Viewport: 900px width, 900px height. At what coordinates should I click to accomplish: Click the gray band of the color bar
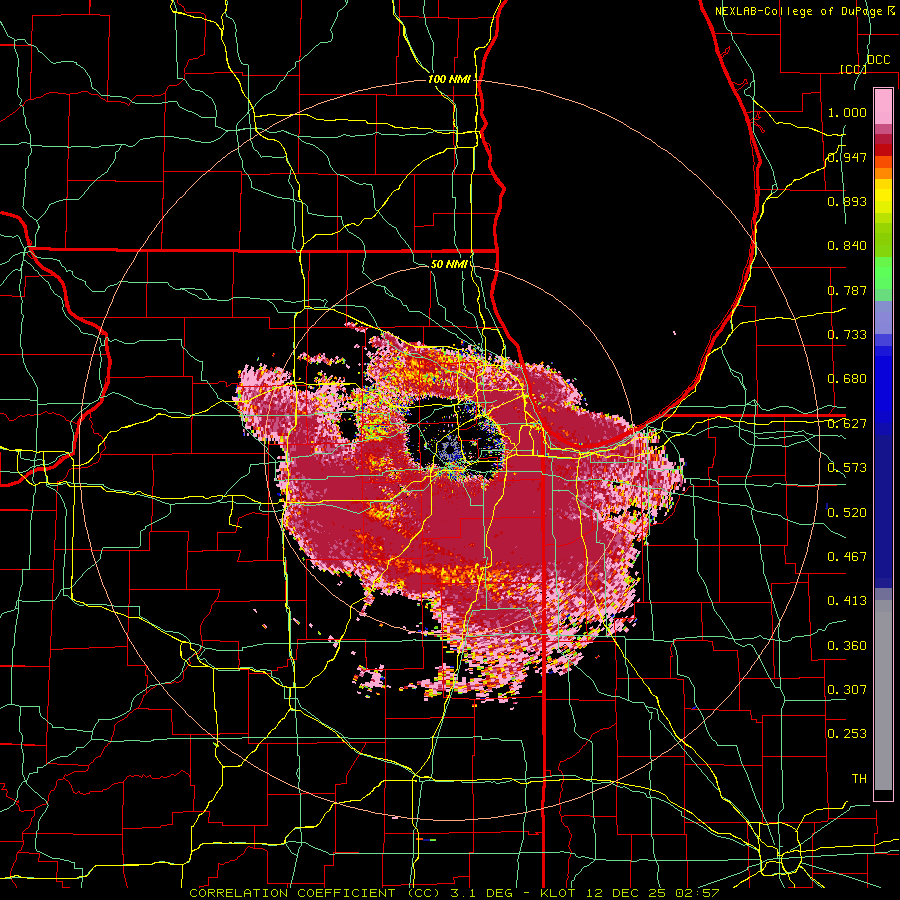pyautogui.click(x=883, y=695)
